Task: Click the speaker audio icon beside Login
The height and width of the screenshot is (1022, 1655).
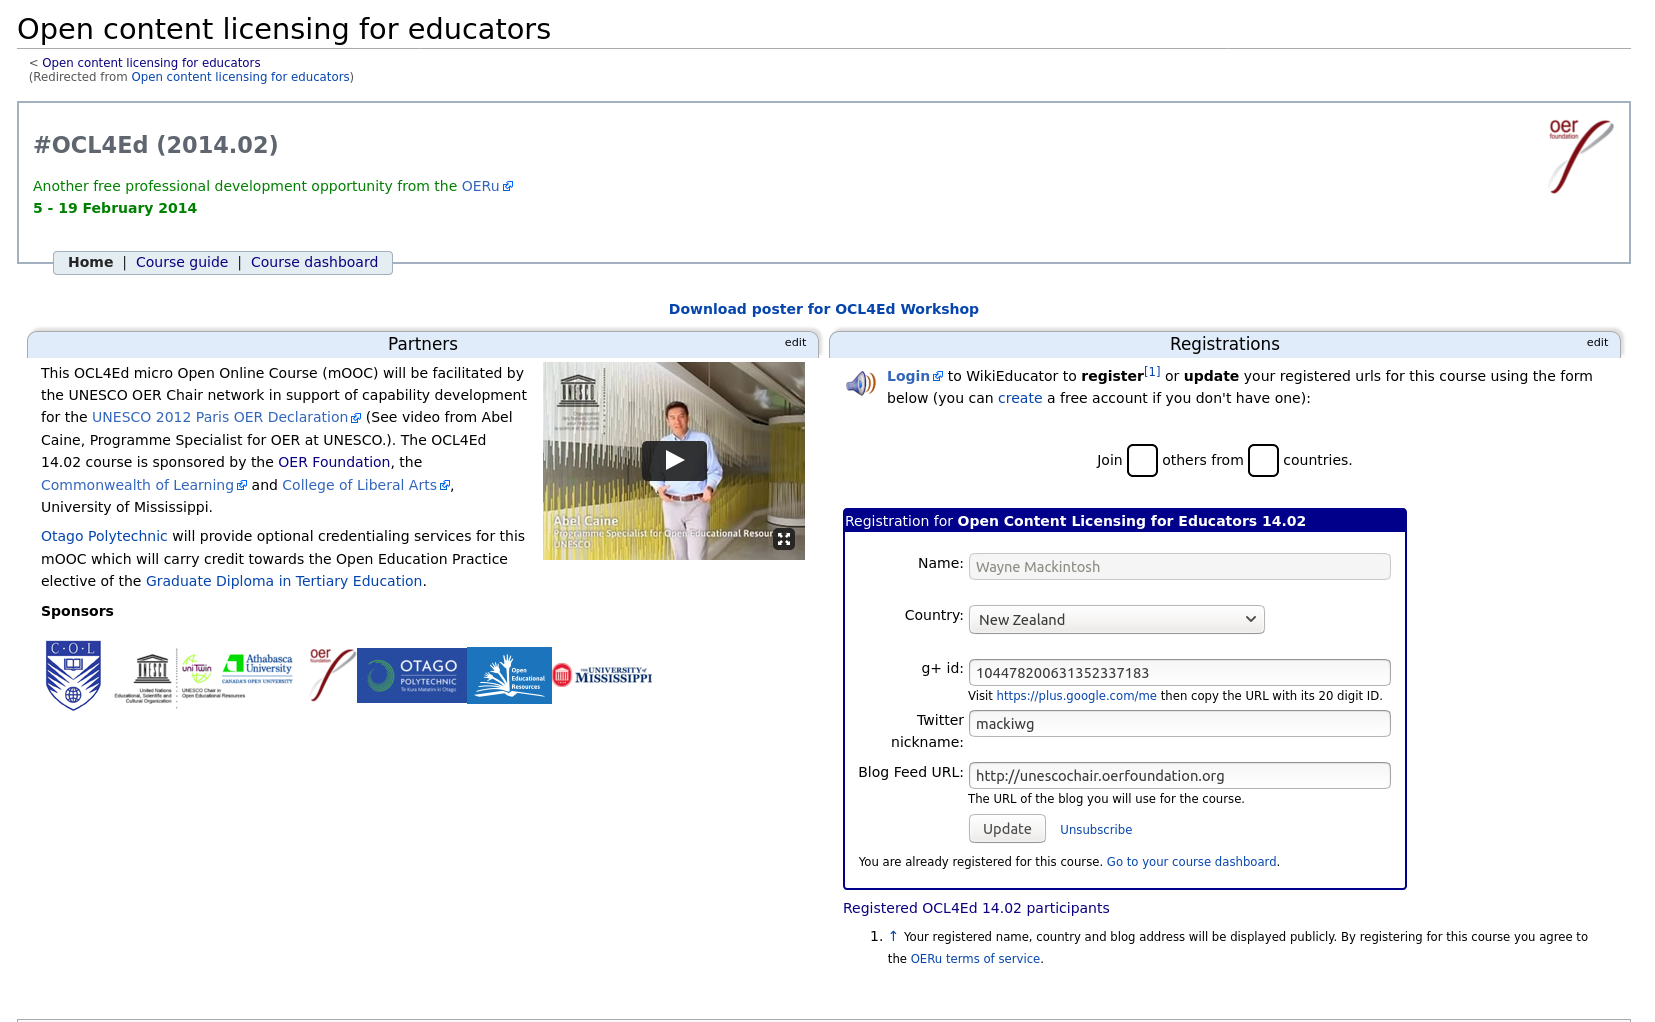Action: pyautogui.click(x=861, y=383)
